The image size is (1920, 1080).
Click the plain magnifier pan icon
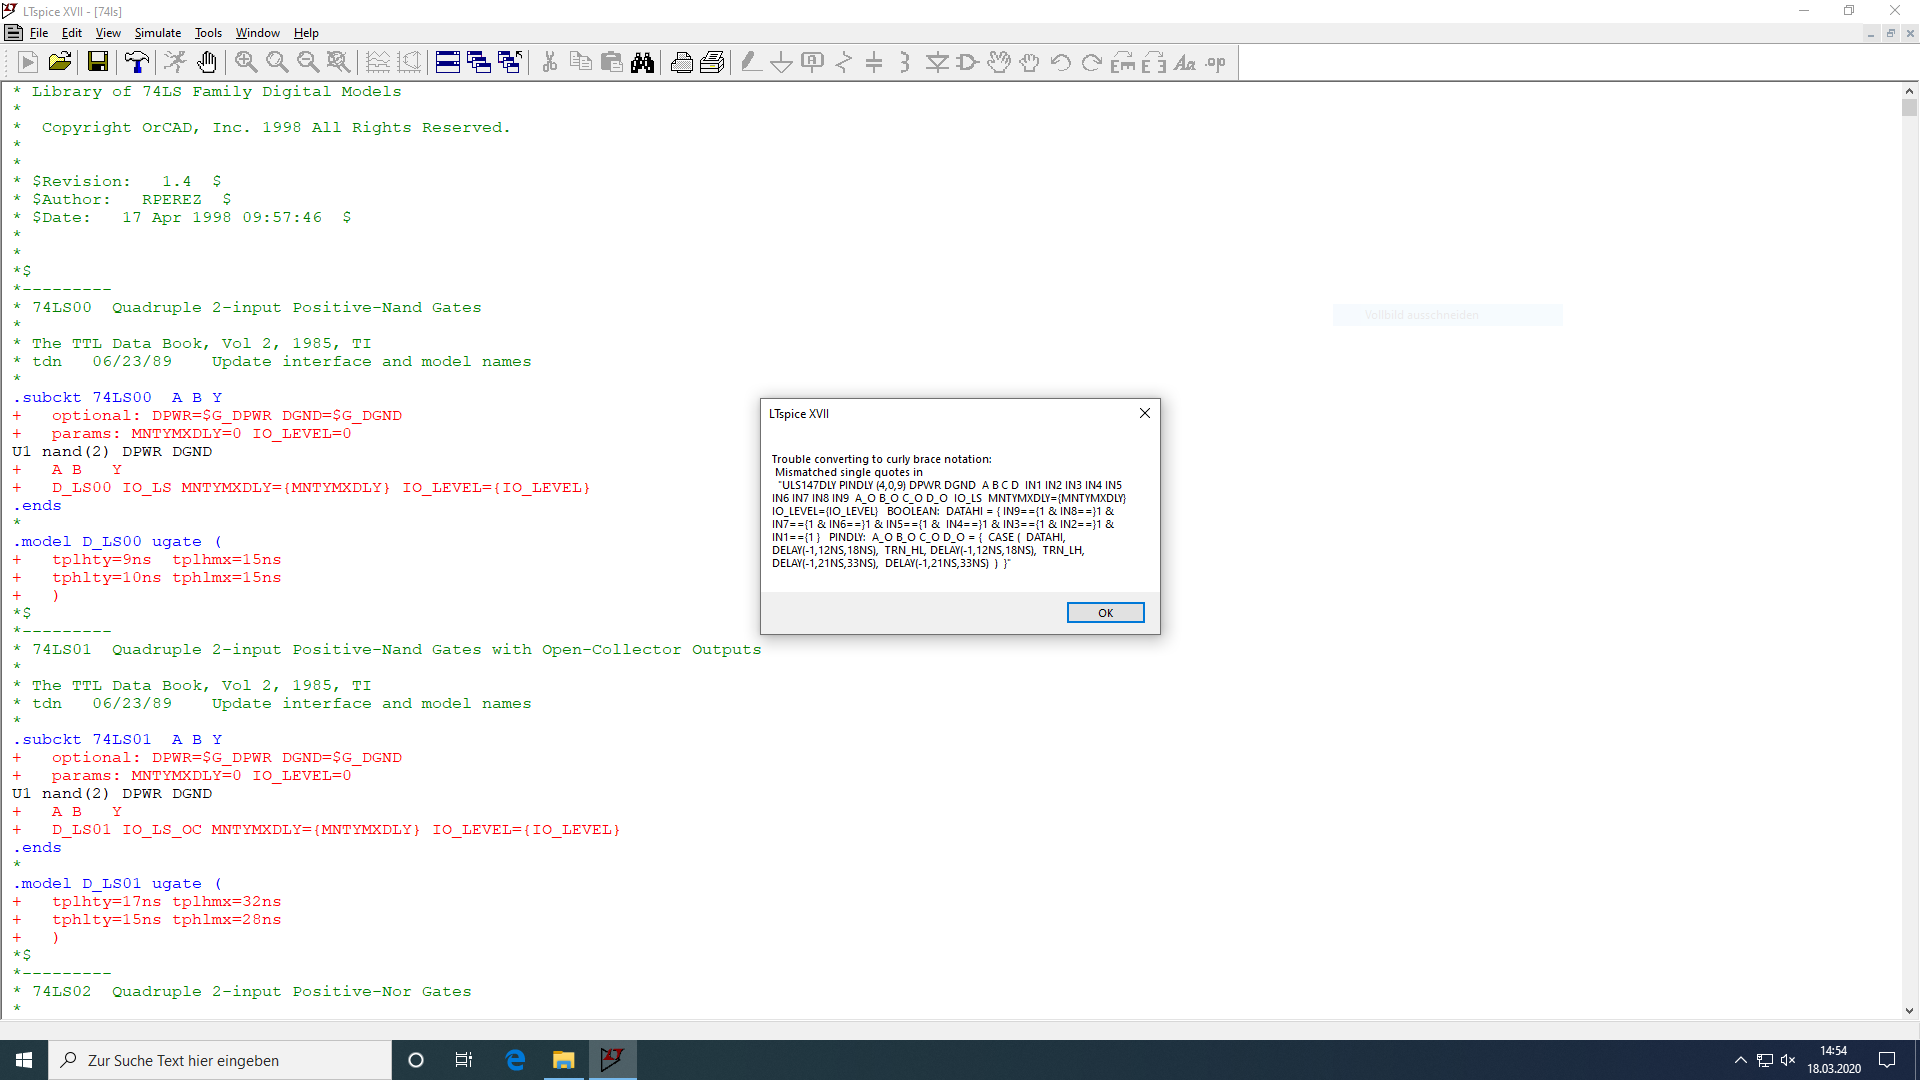pyautogui.click(x=277, y=63)
